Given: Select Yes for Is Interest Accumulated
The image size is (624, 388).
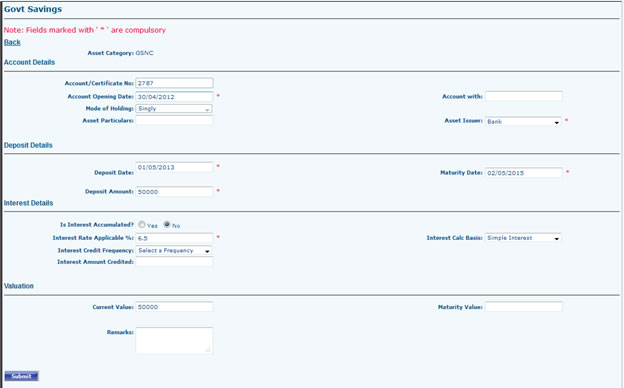Looking at the screenshot, I should tap(142, 224).
